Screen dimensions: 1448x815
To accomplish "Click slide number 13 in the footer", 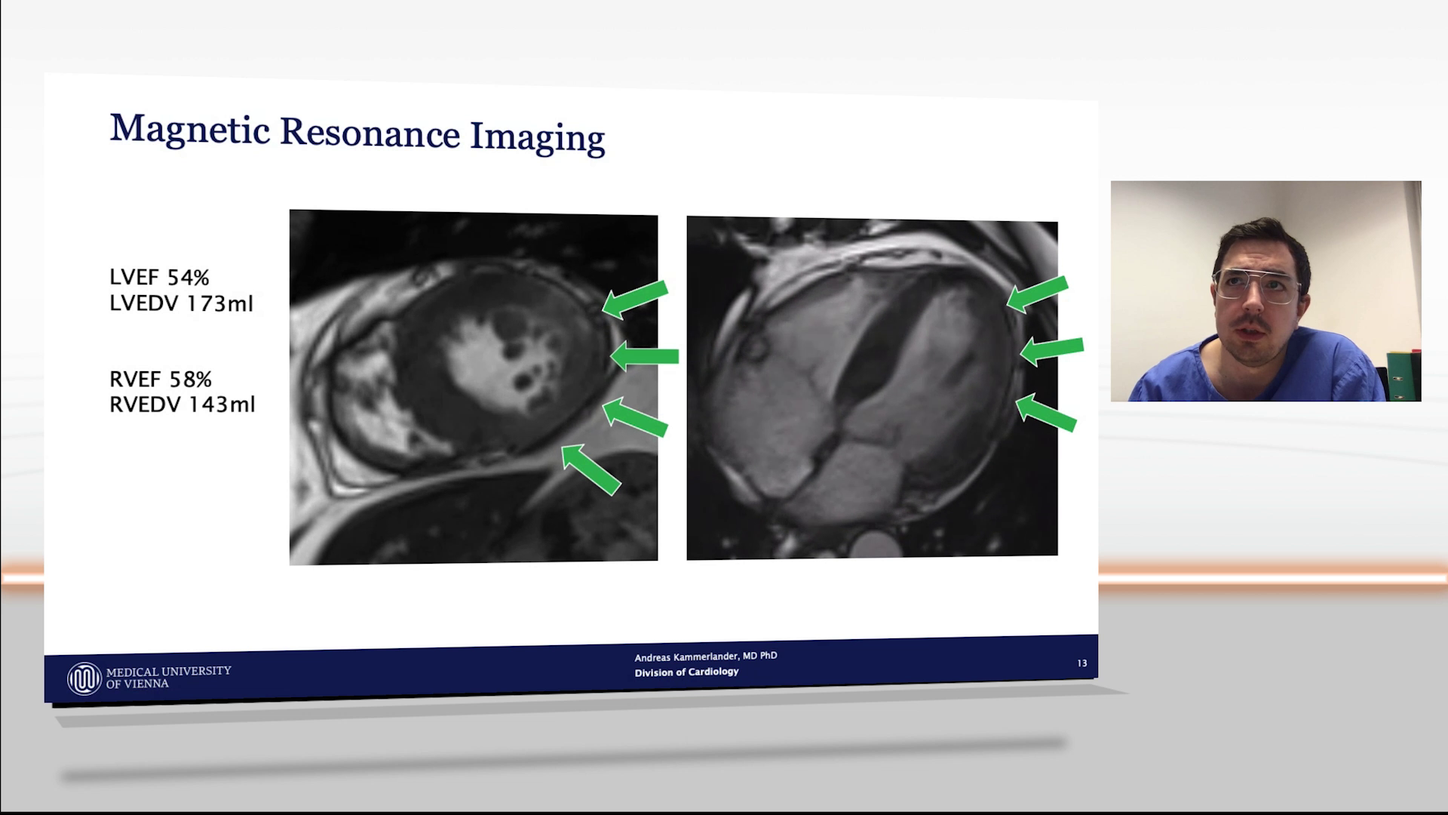I will click(x=1081, y=663).
